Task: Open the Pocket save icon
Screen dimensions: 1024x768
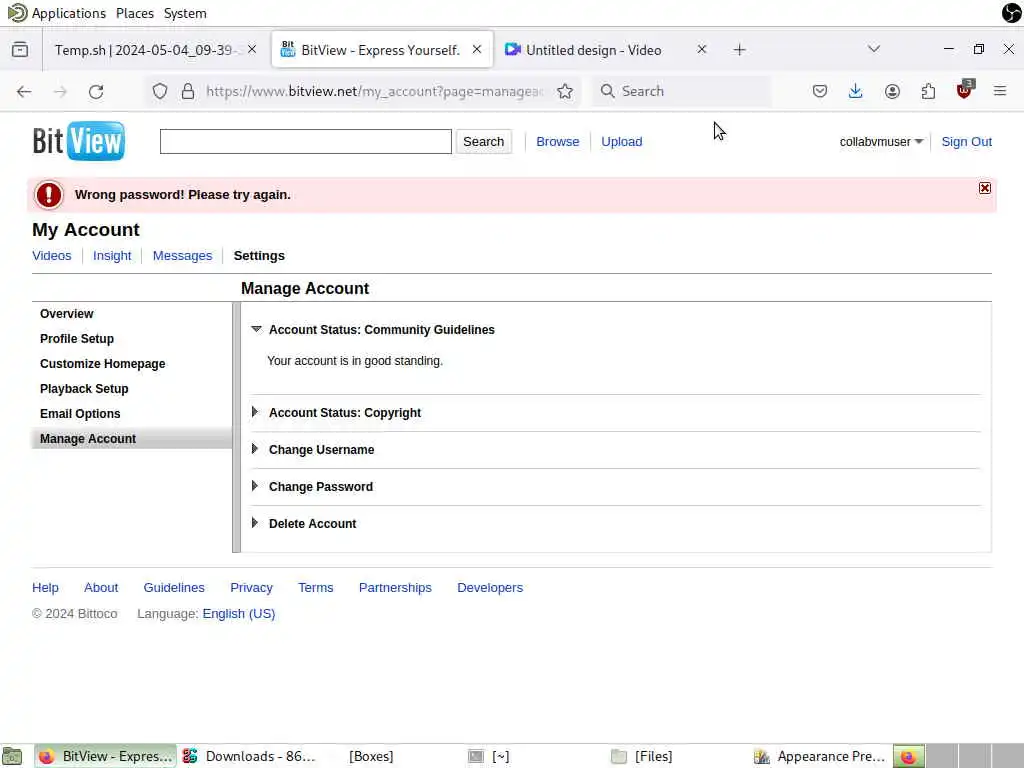Action: coord(820,91)
